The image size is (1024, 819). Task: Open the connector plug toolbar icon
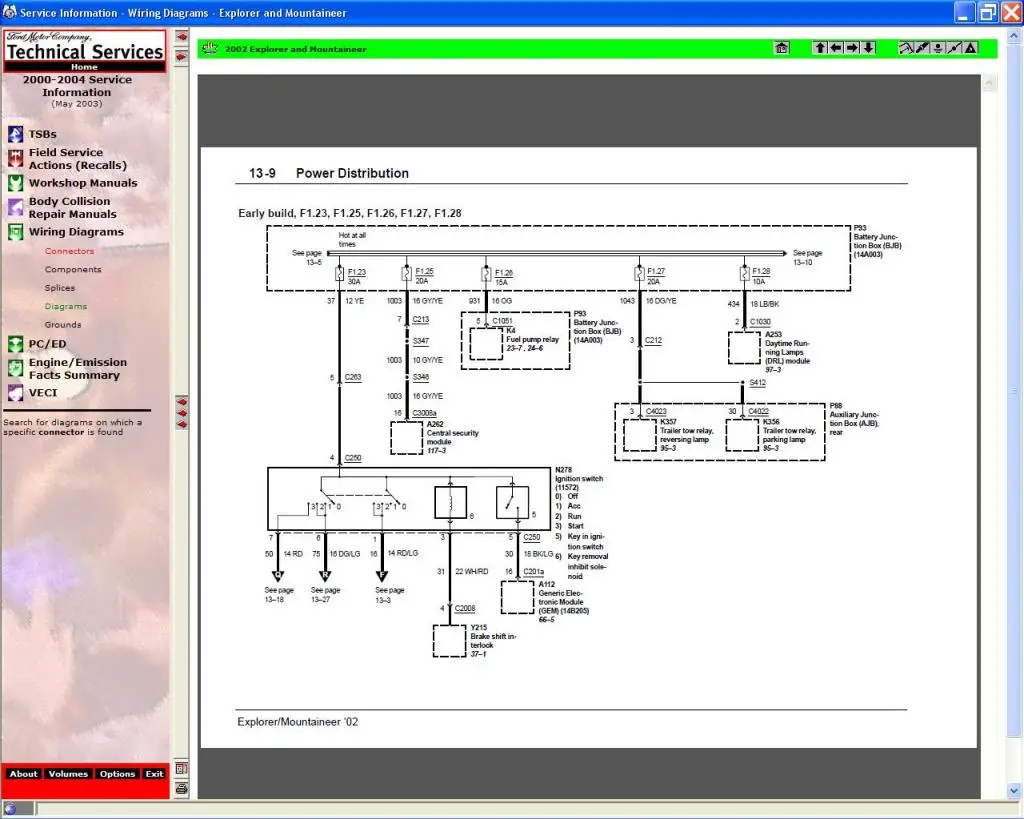[922, 48]
